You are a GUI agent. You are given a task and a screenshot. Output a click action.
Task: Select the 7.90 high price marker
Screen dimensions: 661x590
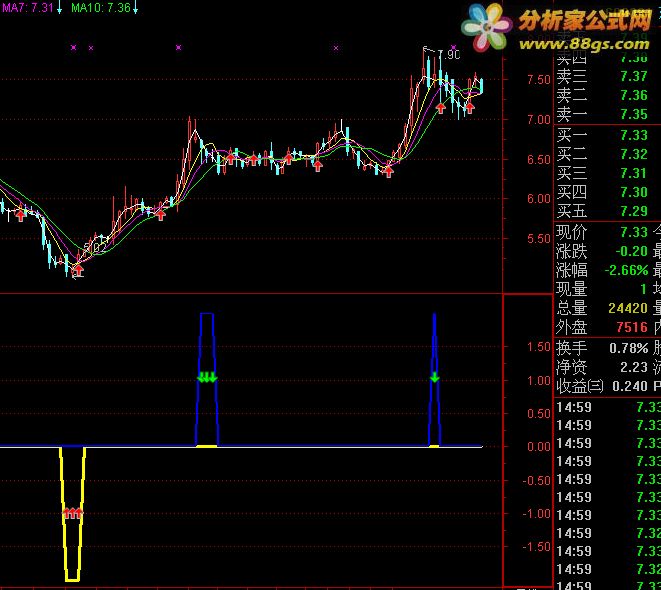tap(449, 55)
